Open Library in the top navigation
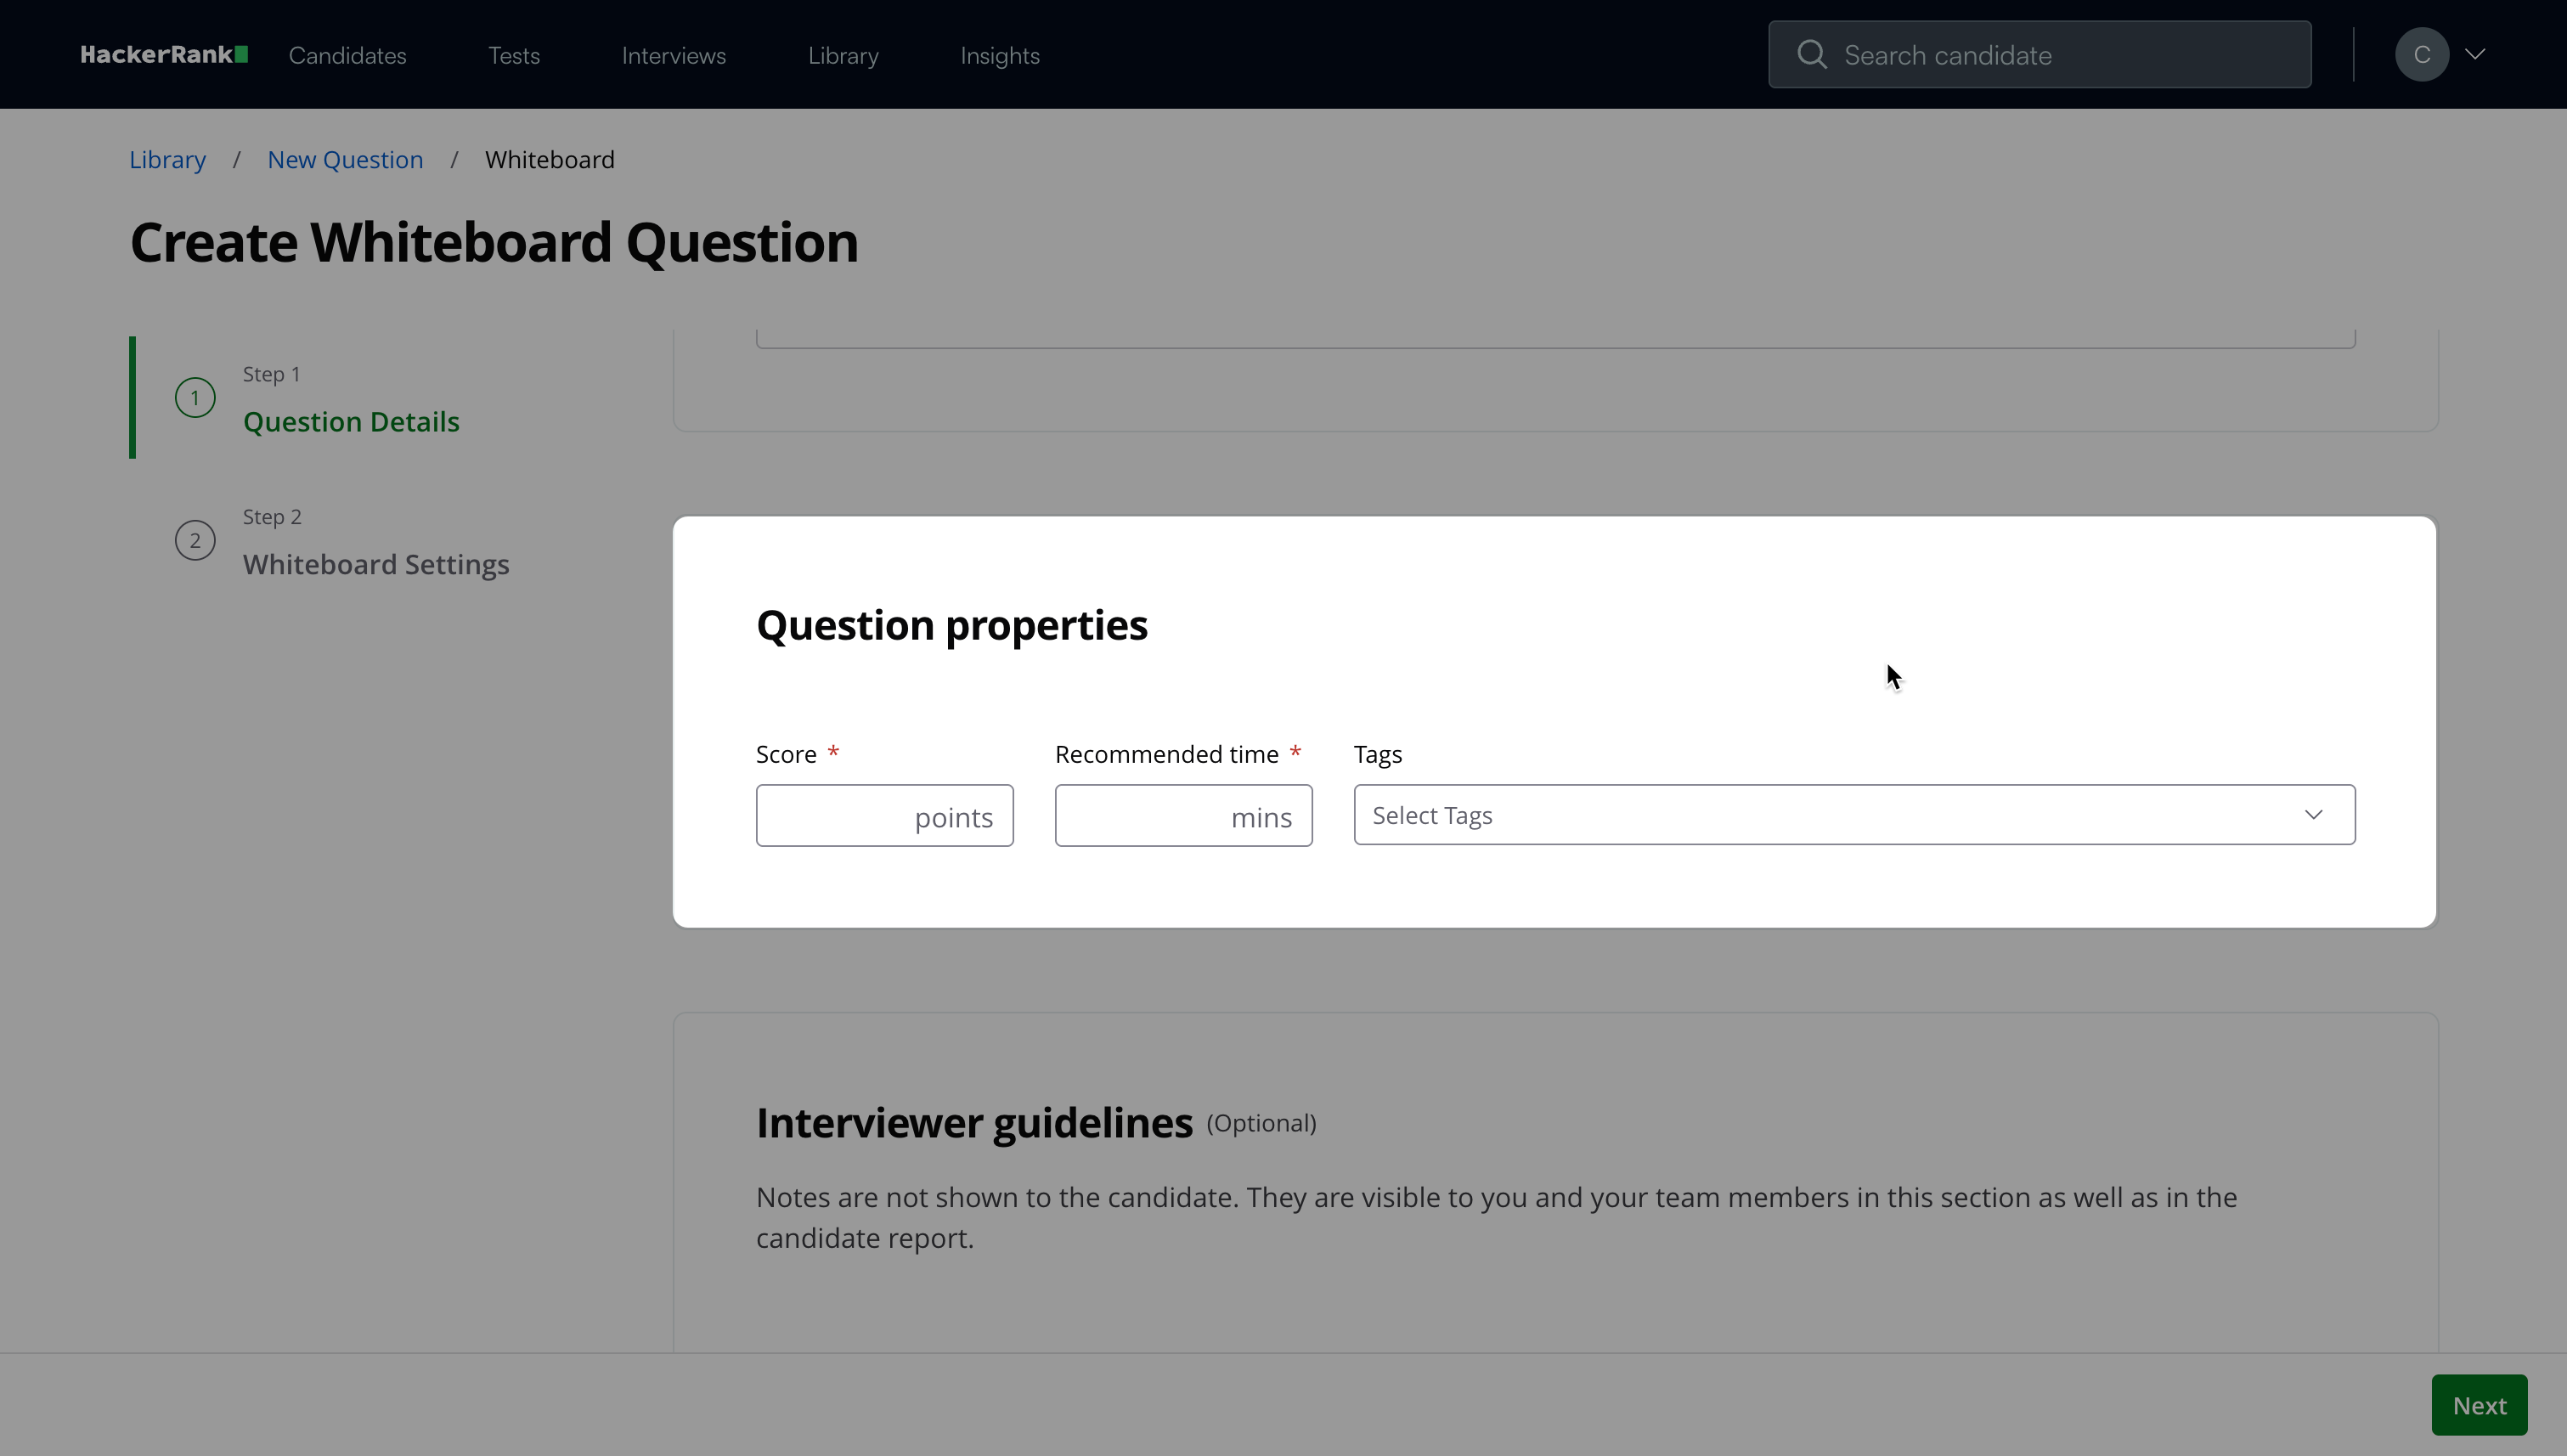This screenshot has height=1456, width=2567. coord(843,56)
